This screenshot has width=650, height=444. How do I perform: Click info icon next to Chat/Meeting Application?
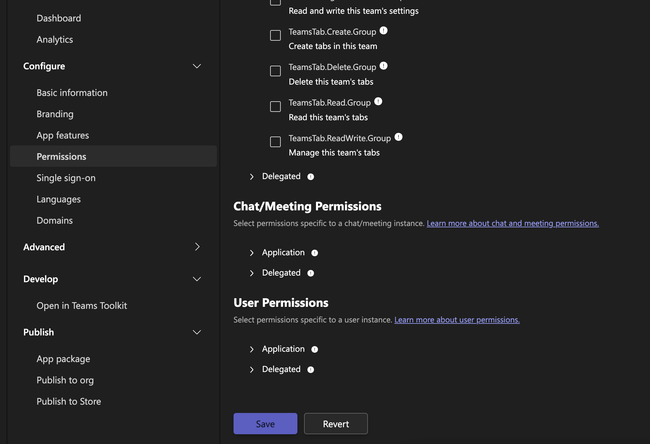314,253
